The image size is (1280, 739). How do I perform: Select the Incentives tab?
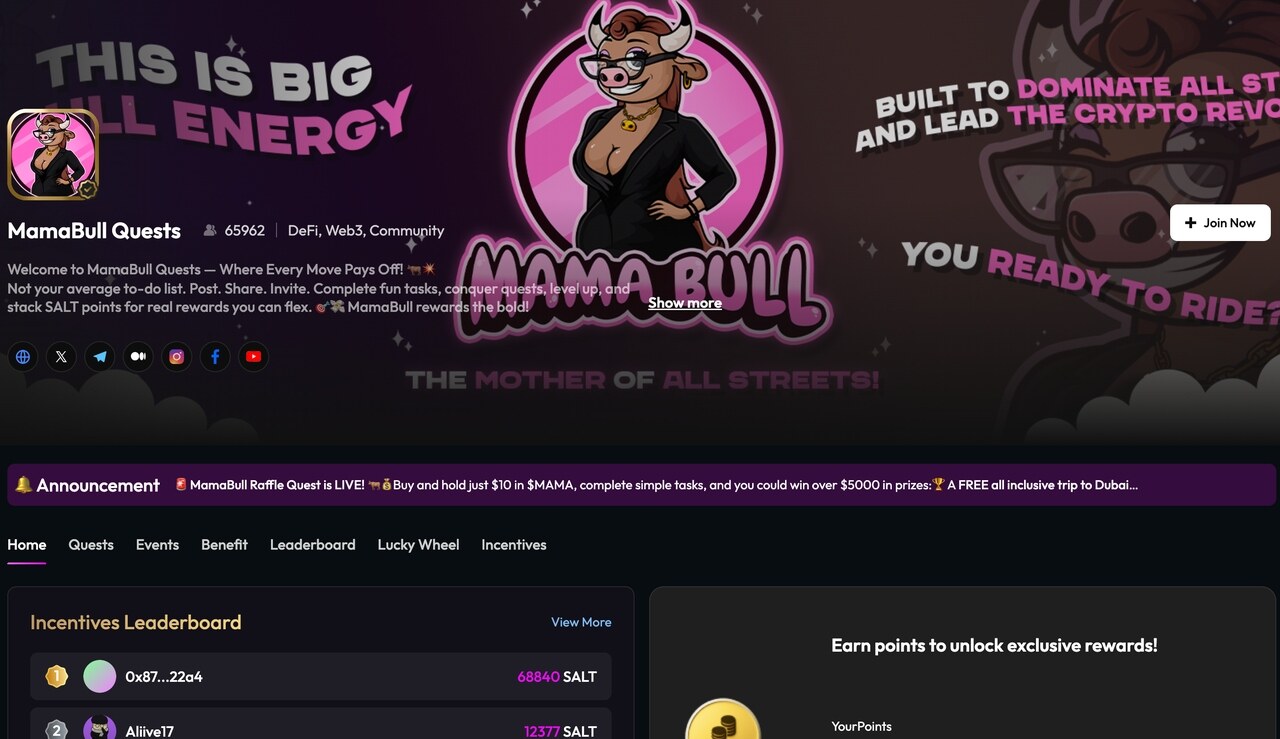[x=514, y=545]
